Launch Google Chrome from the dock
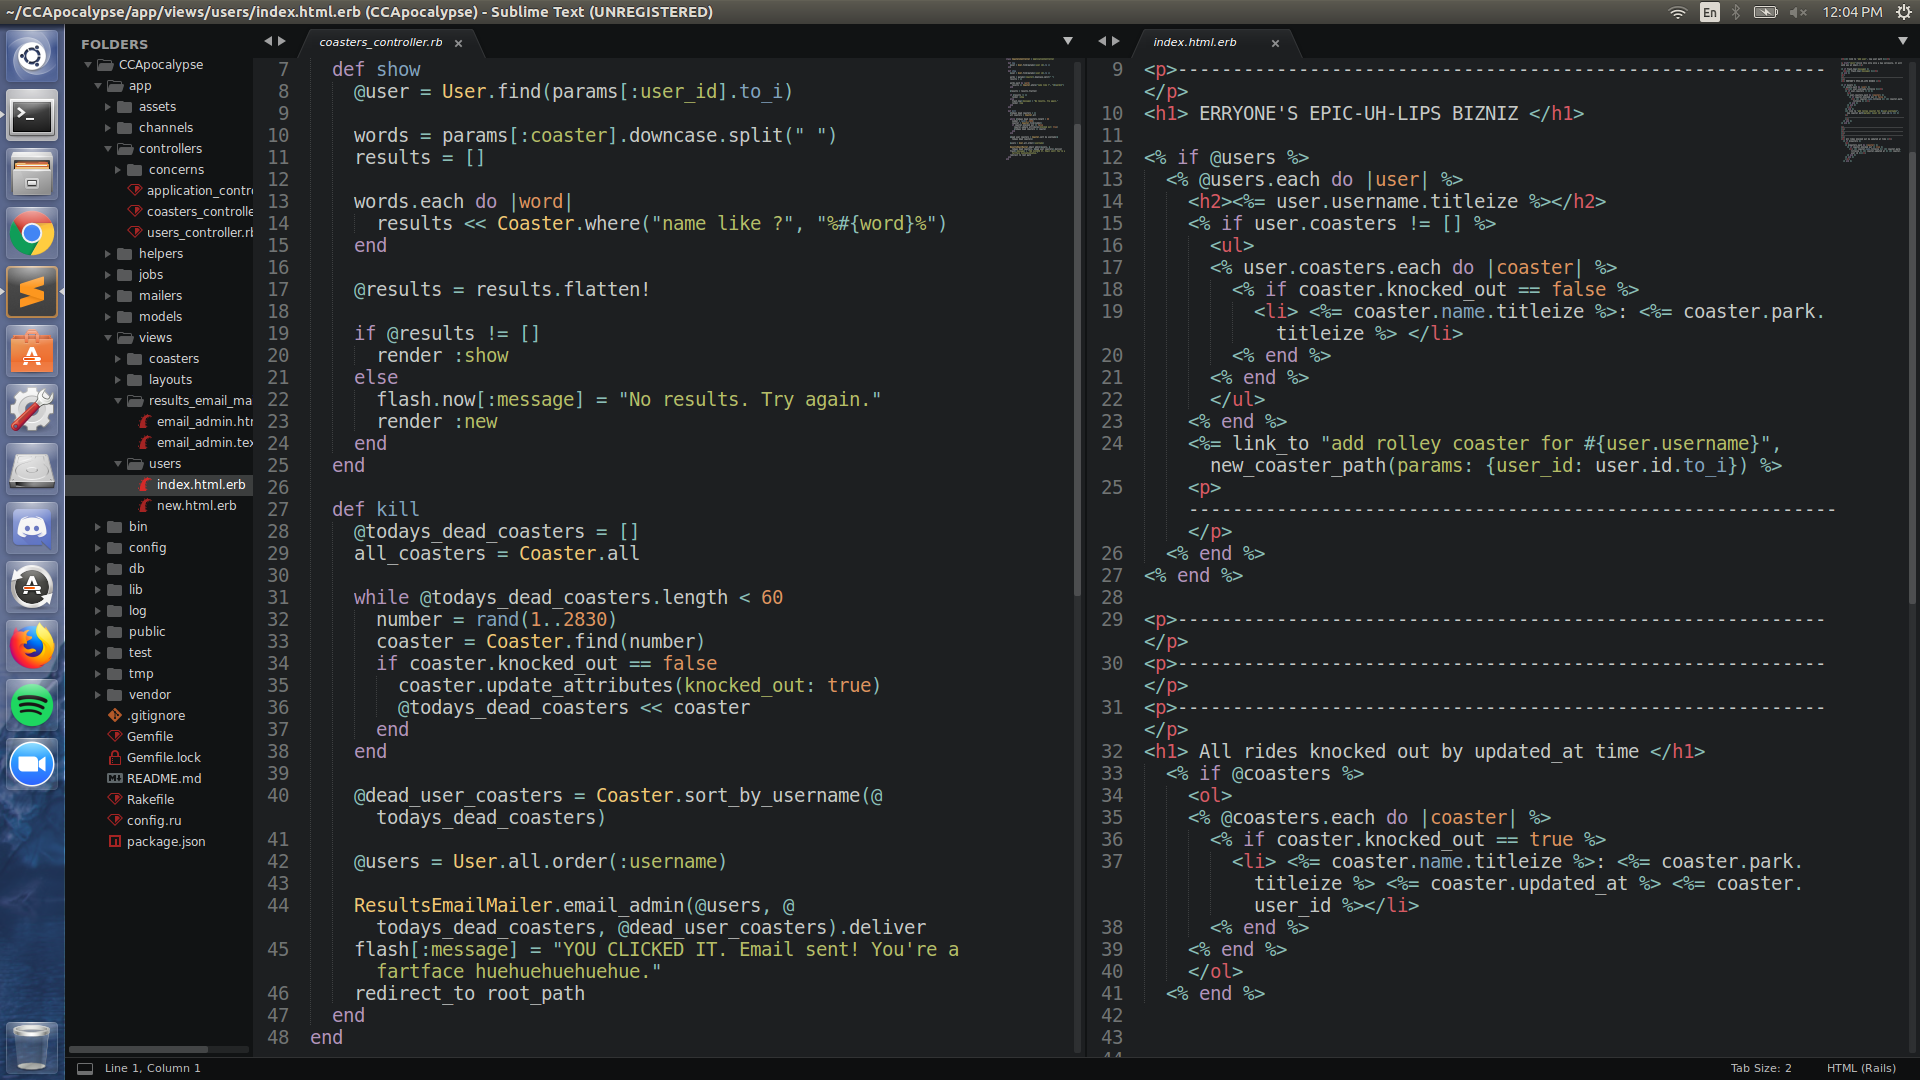This screenshot has height=1080, width=1920. [32, 234]
